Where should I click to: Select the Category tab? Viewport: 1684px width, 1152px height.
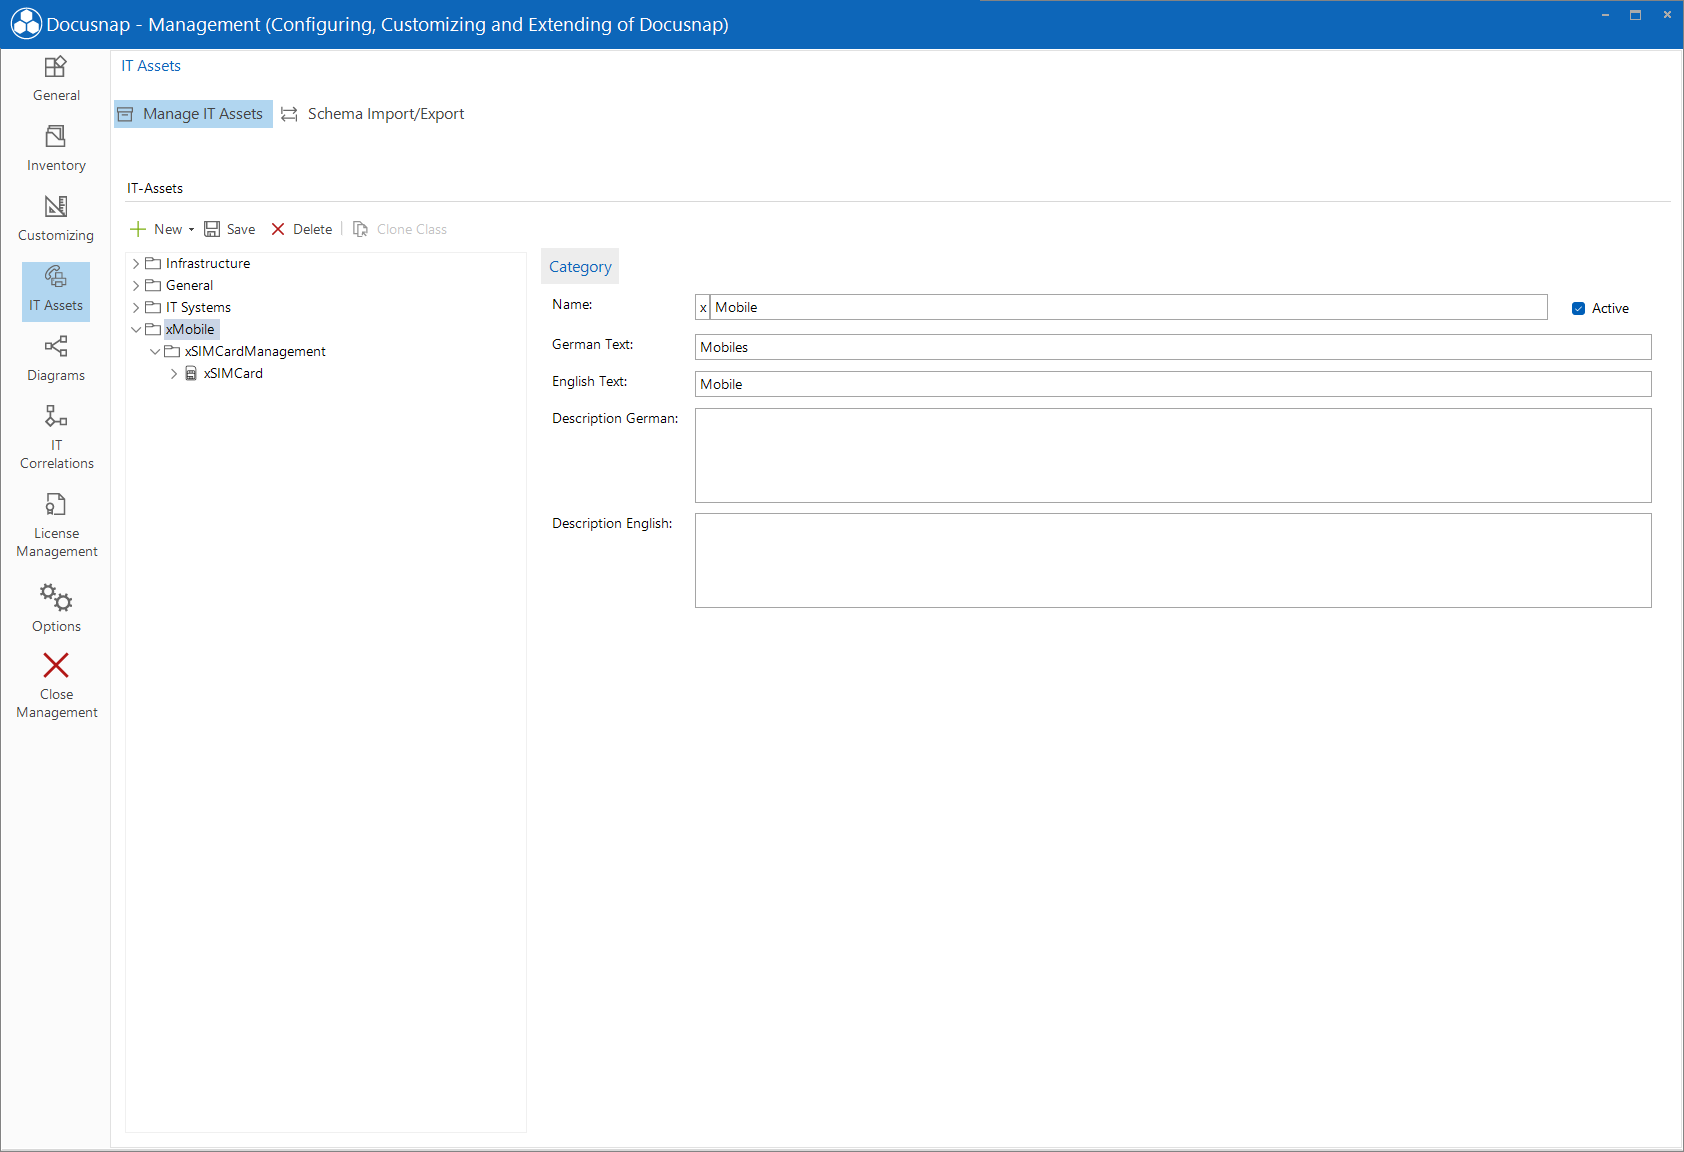(580, 266)
